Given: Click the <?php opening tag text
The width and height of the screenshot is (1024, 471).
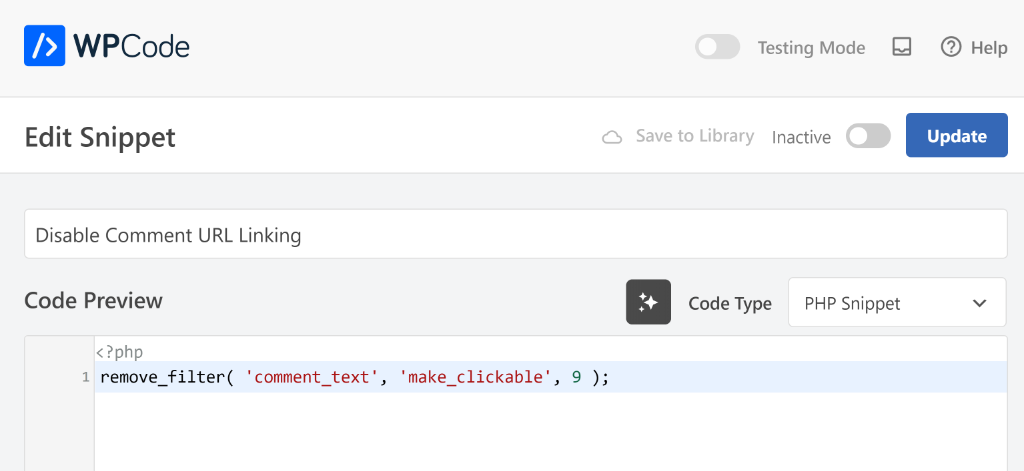Looking at the screenshot, I should (120, 352).
